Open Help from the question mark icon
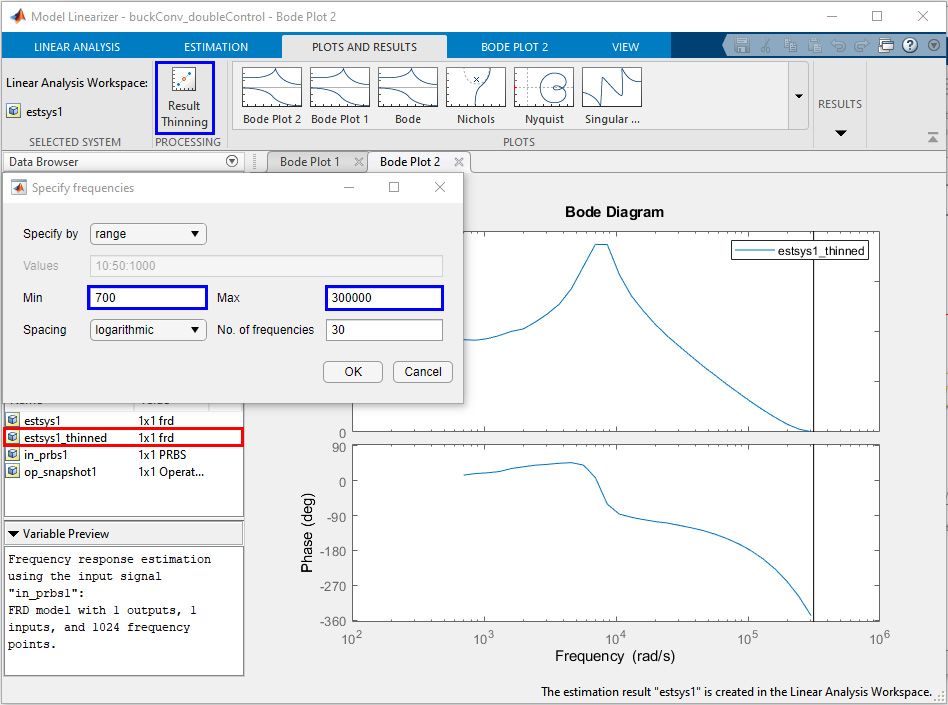The width and height of the screenshot is (948, 705). (x=909, y=46)
